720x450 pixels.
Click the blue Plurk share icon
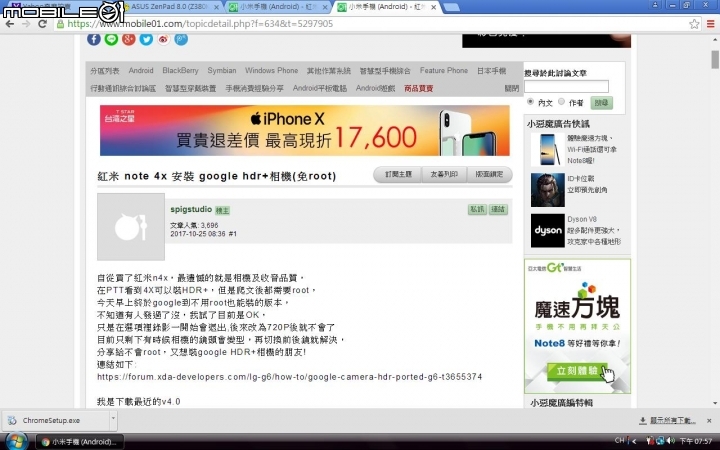coord(181,39)
